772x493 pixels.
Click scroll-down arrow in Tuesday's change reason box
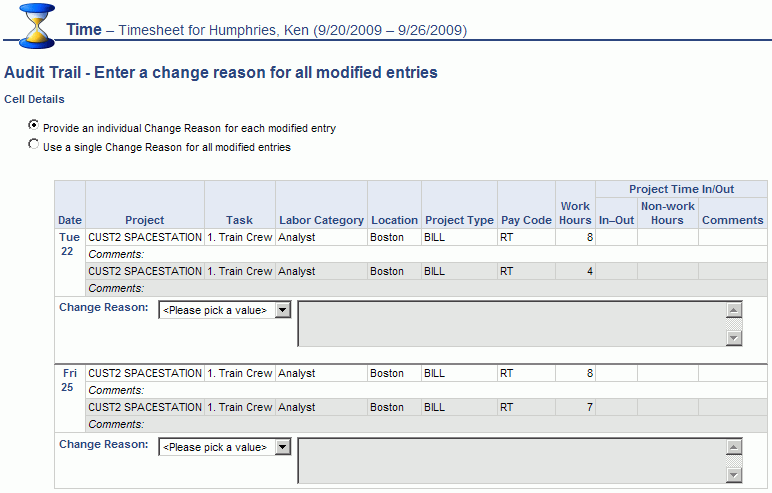(x=734, y=338)
